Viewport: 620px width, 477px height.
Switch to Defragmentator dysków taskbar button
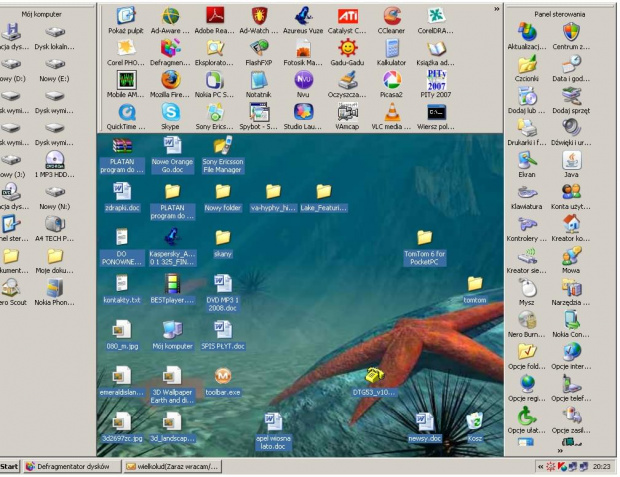tap(72, 466)
